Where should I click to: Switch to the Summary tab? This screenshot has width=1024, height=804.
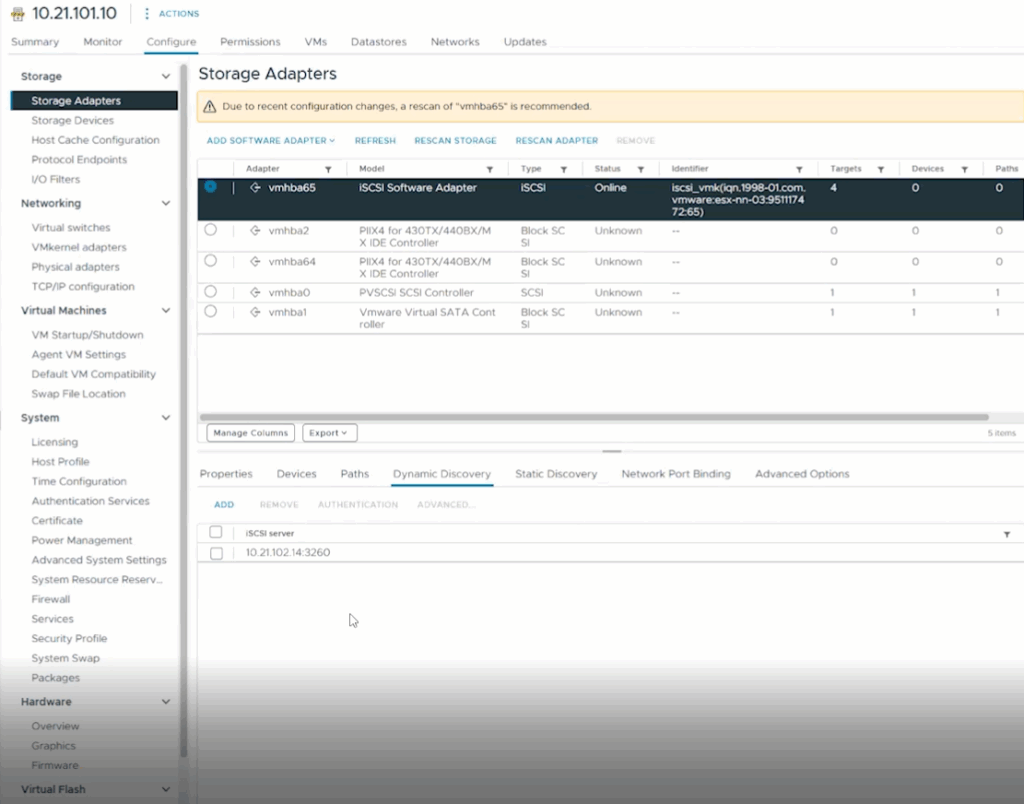pyautogui.click(x=35, y=42)
